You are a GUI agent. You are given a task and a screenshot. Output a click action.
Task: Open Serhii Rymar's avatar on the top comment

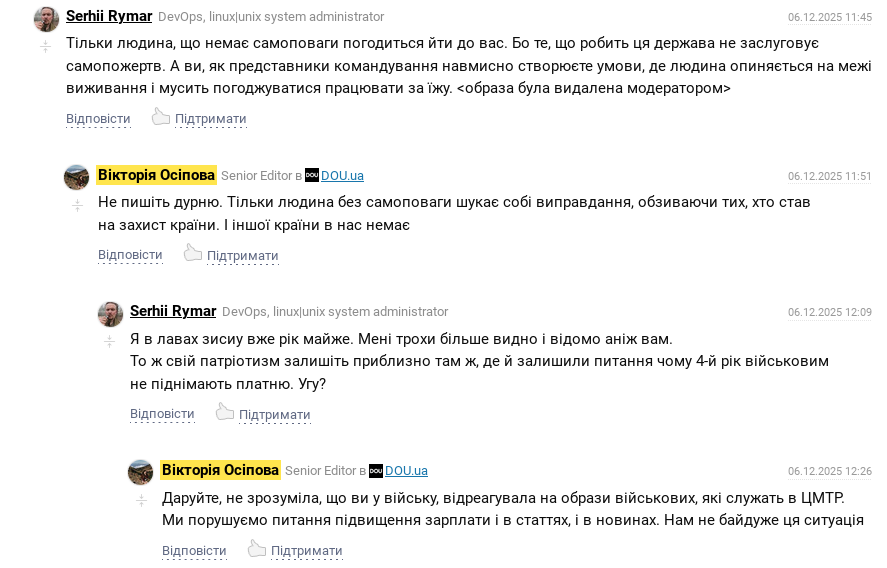pos(46,19)
